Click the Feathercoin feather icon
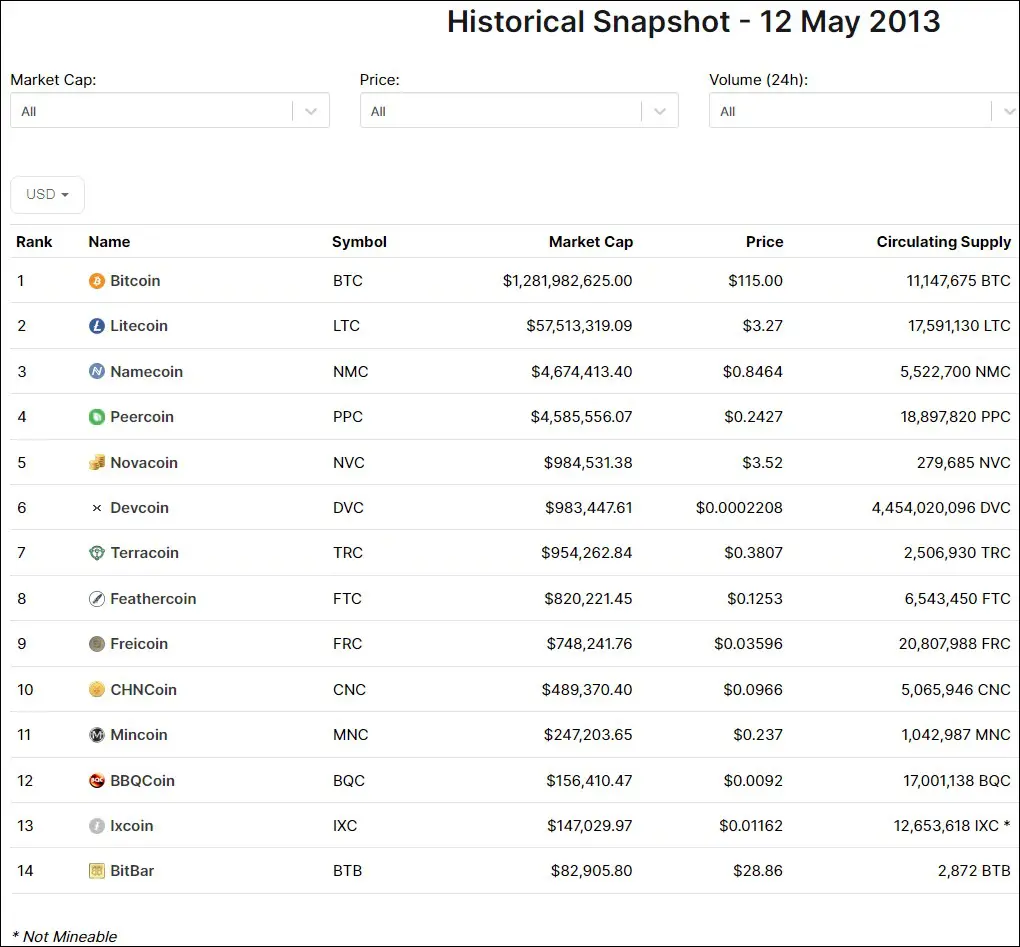Image resolution: width=1020 pixels, height=947 pixels. 96,598
